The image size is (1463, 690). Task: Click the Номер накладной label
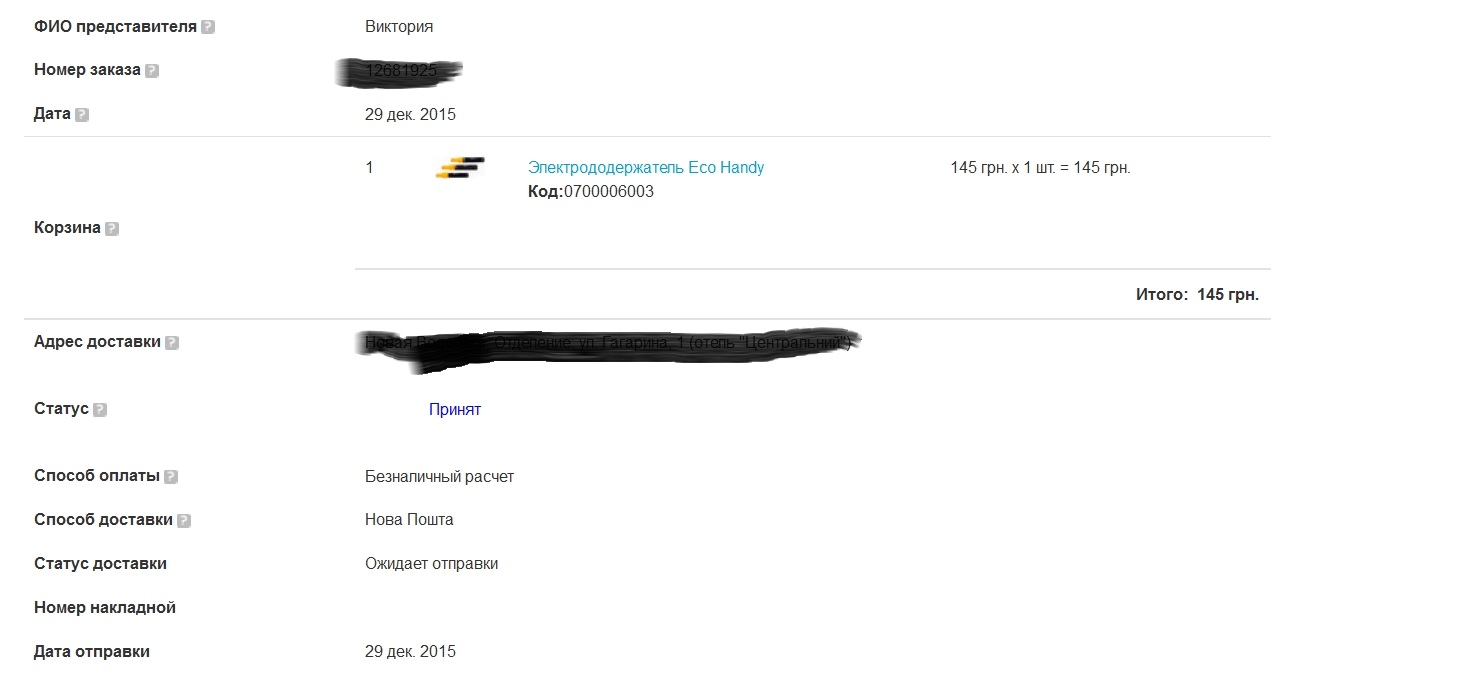(x=105, y=608)
